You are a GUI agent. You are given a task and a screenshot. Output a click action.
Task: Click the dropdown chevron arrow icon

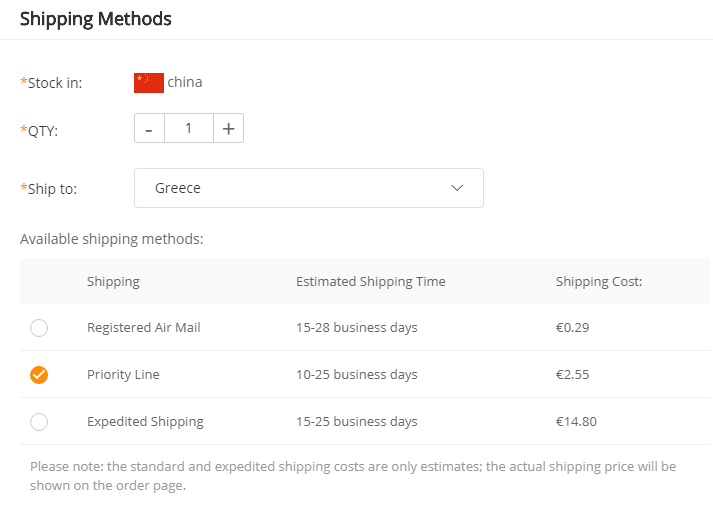(x=458, y=188)
